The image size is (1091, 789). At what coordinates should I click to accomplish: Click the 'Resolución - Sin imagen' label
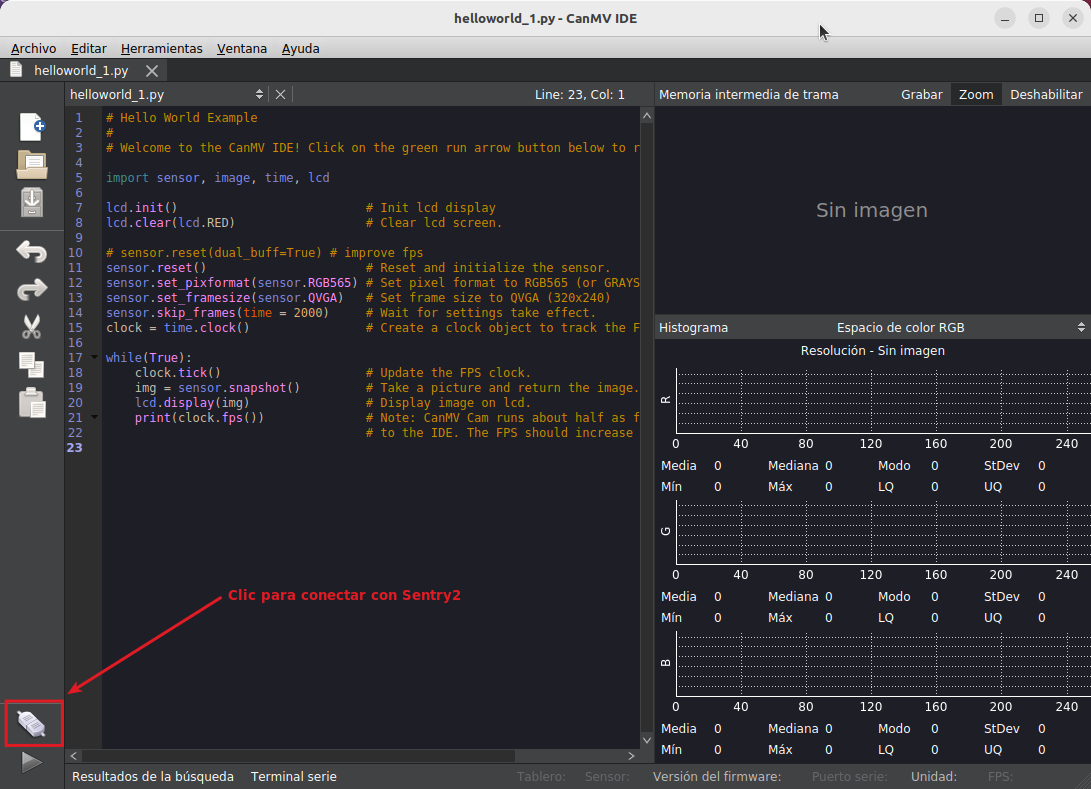[x=873, y=351]
